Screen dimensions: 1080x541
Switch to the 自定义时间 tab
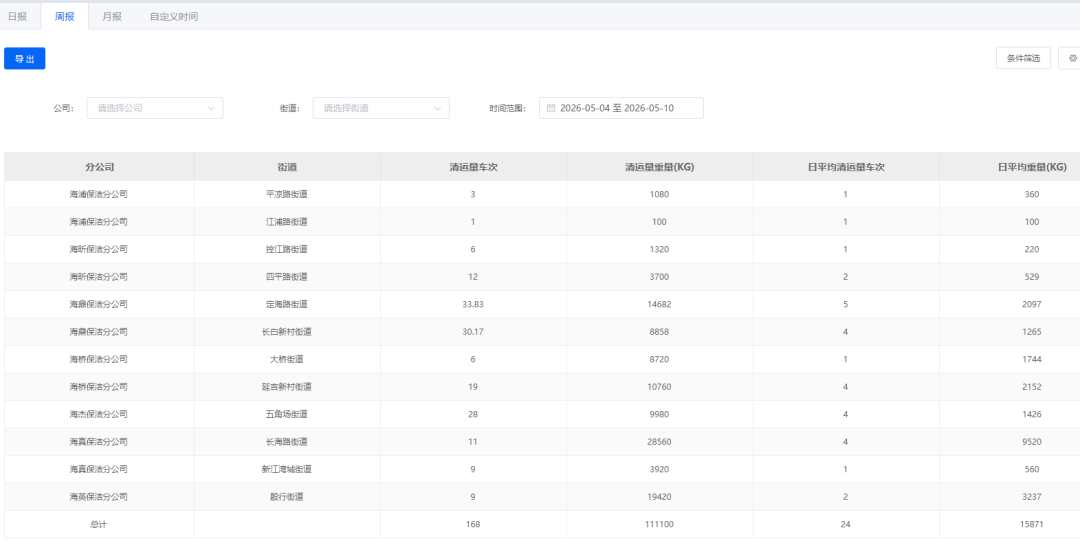coord(174,17)
